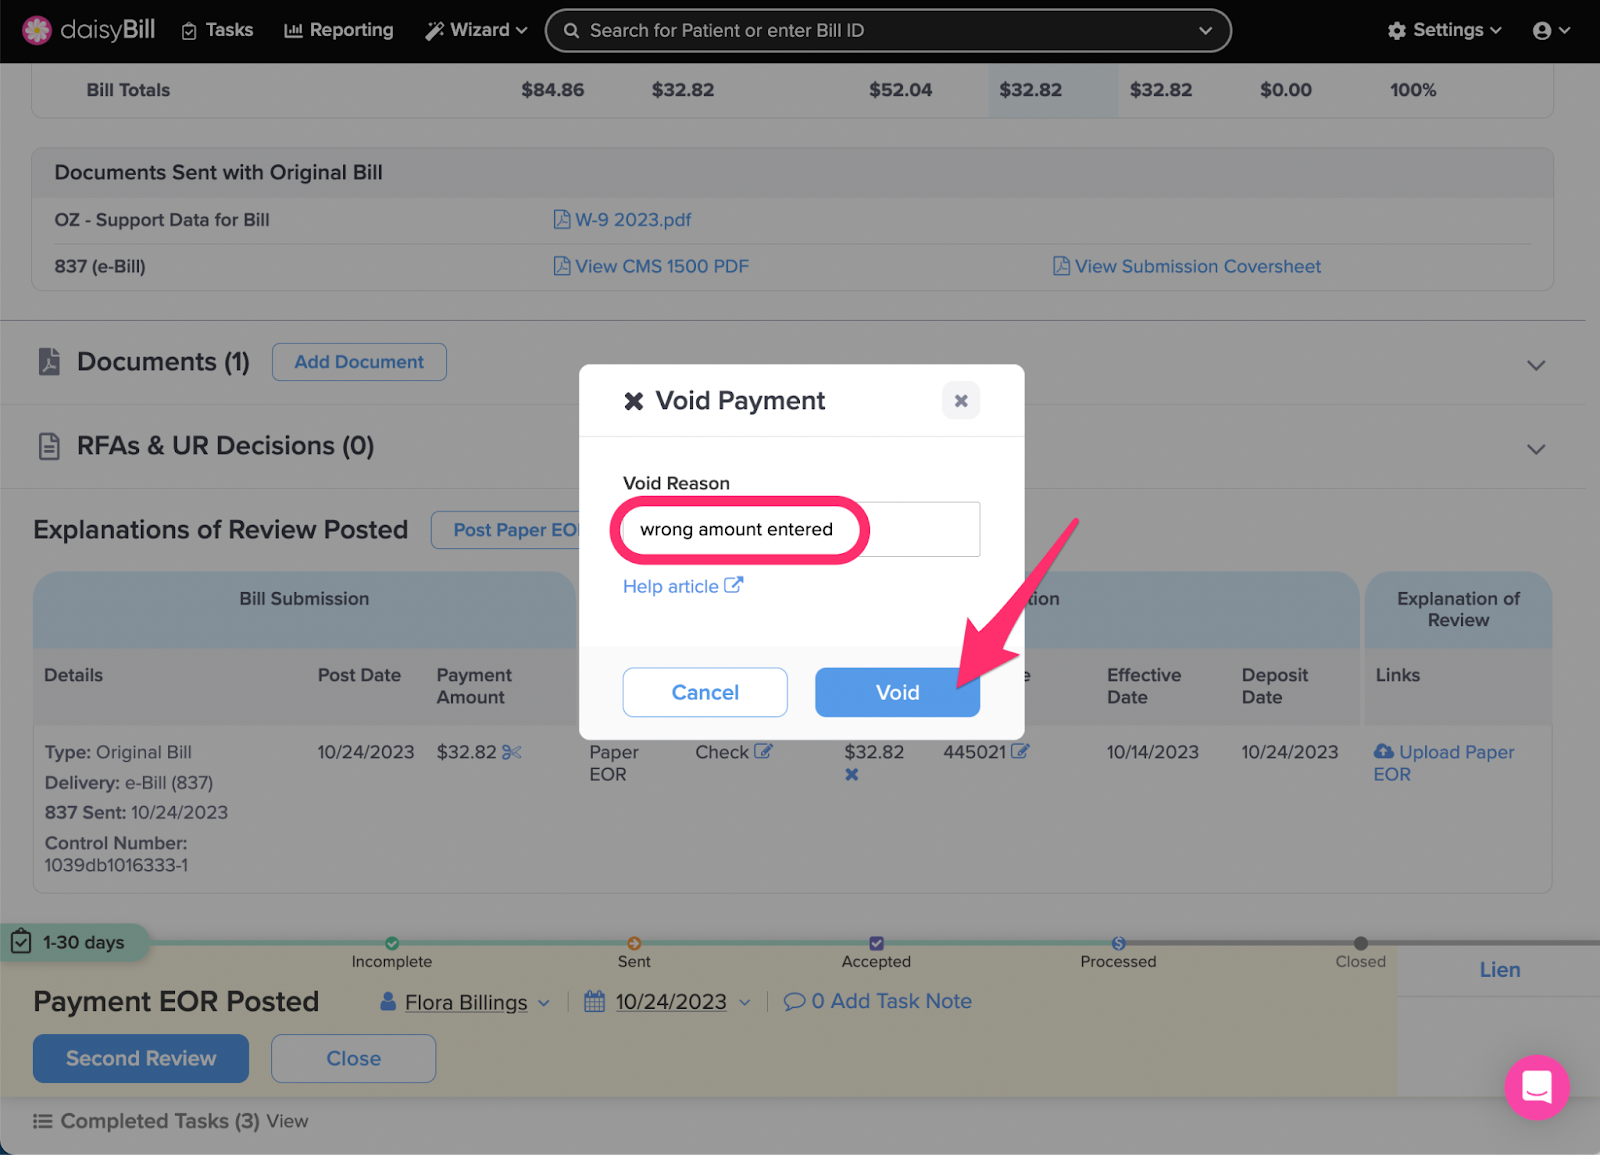Click the Upload Paper EOR cloud icon
This screenshot has width=1600, height=1155.
tap(1384, 752)
